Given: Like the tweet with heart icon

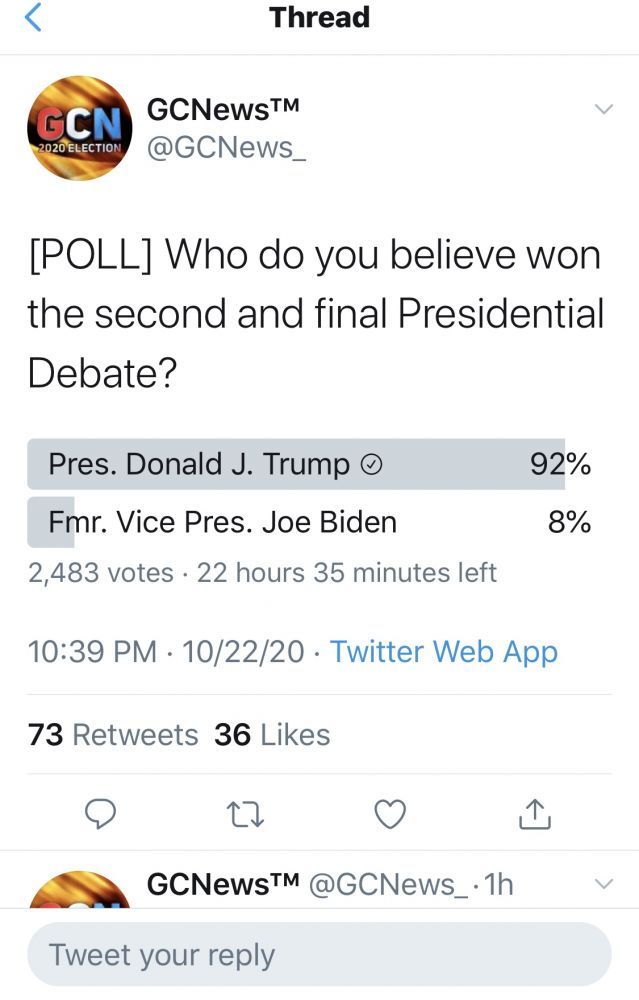Looking at the screenshot, I should pyautogui.click(x=390, y=814).
